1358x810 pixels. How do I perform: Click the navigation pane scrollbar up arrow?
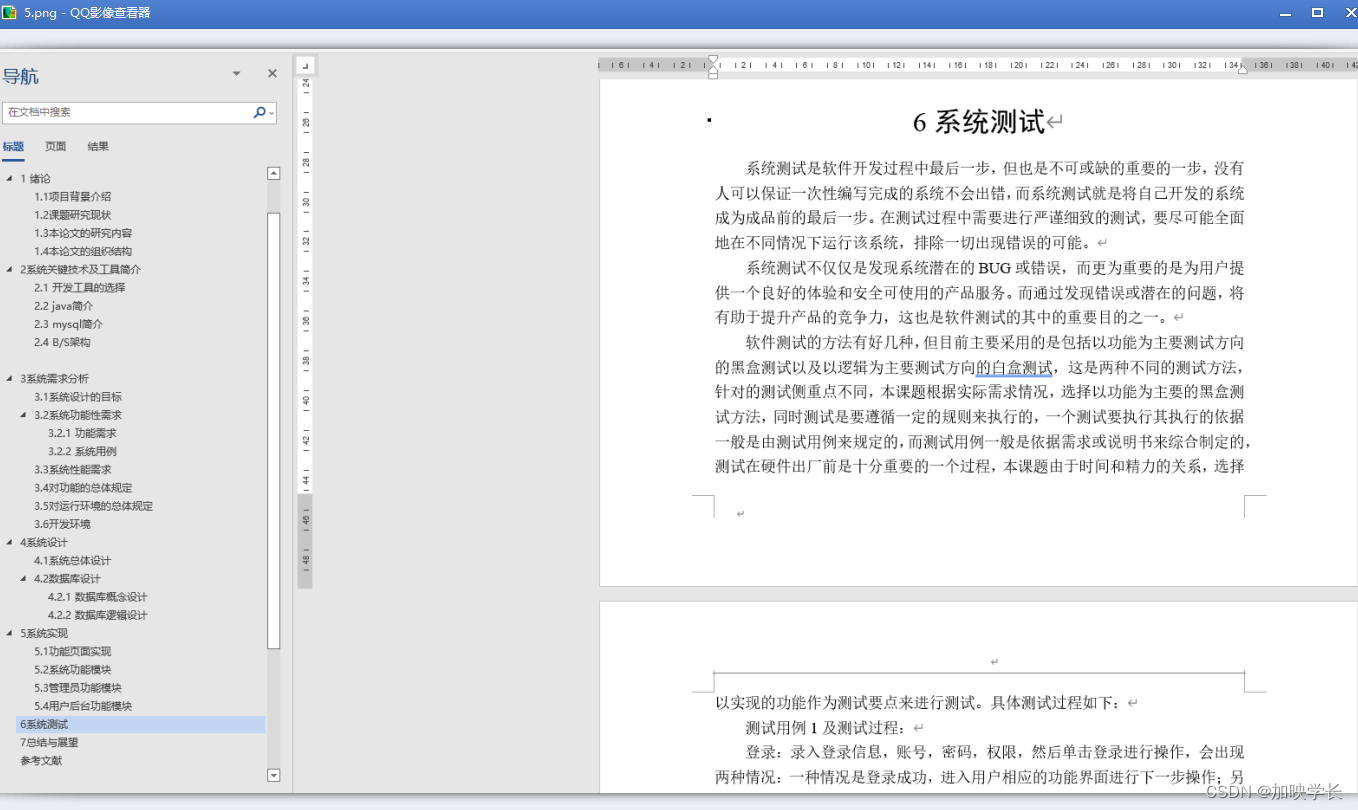tap(272, 172)
